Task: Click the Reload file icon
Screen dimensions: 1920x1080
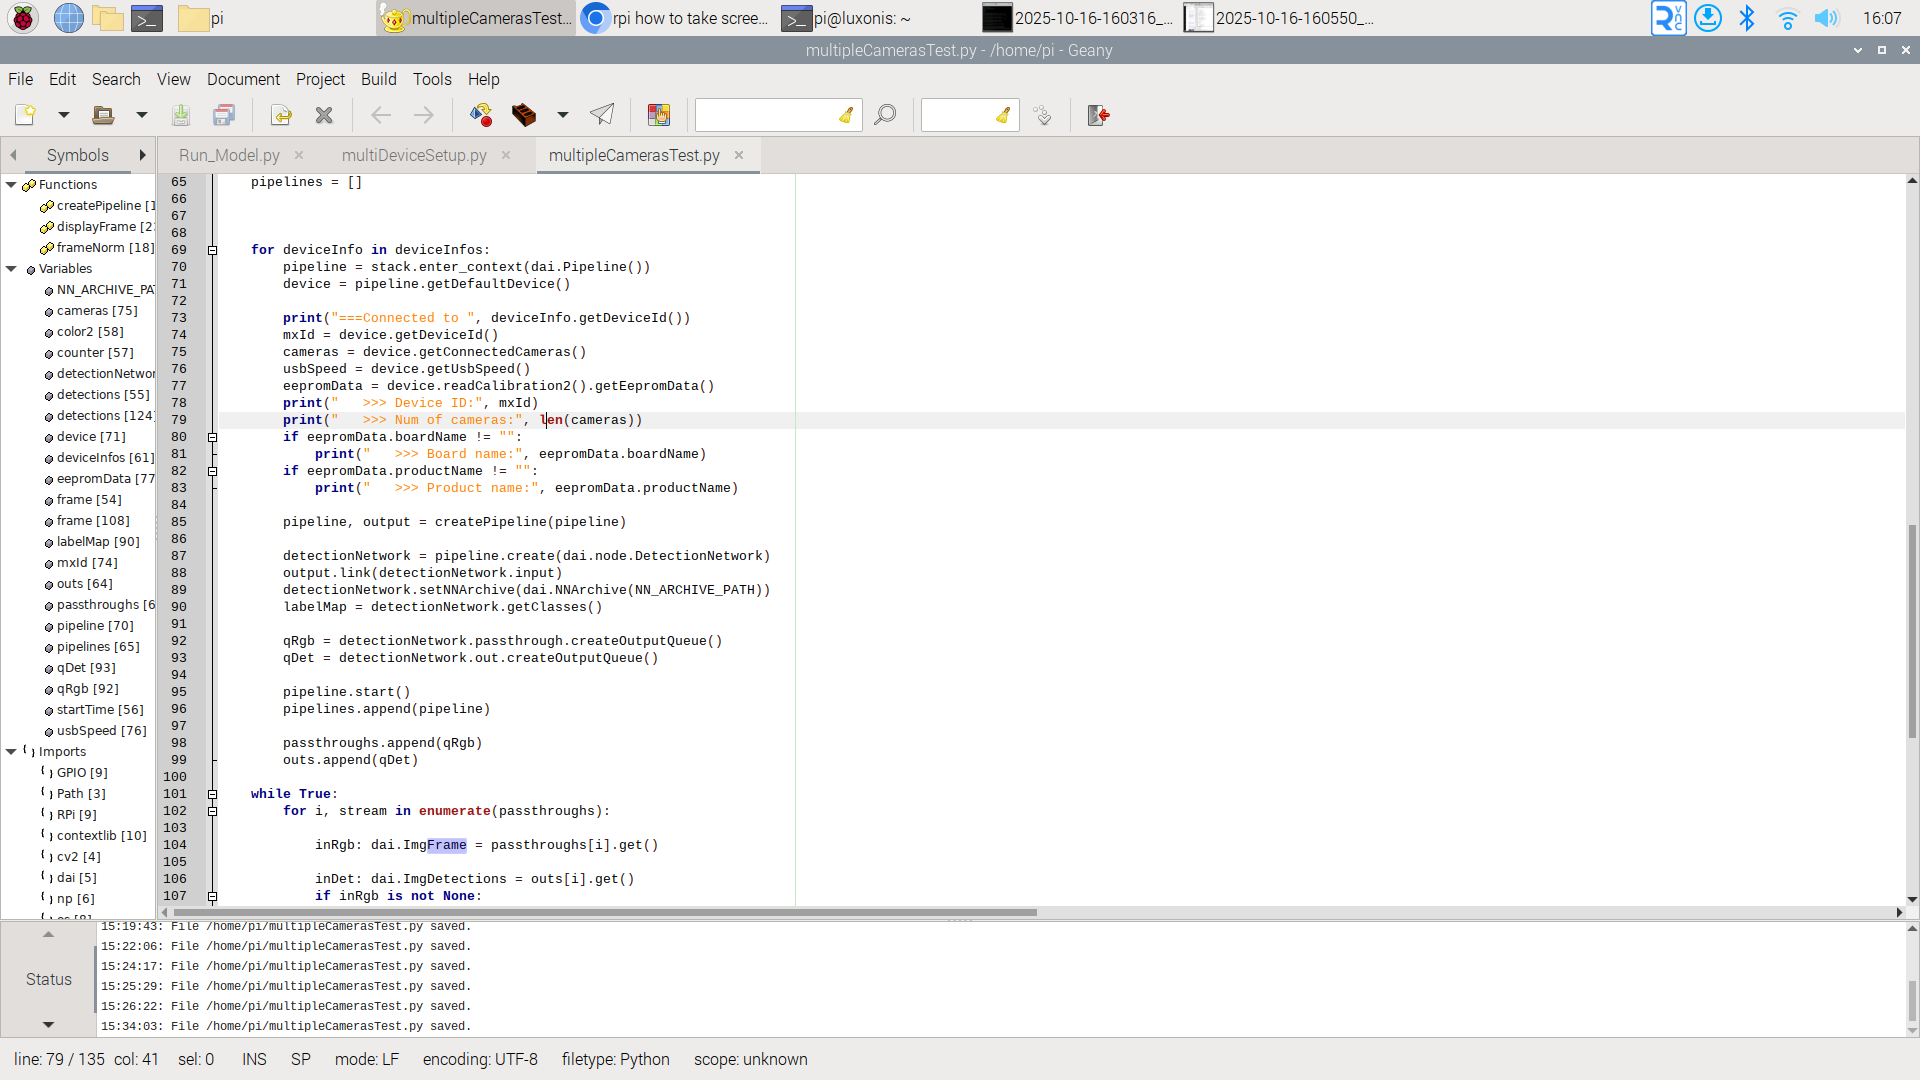Action: point(281,115)
